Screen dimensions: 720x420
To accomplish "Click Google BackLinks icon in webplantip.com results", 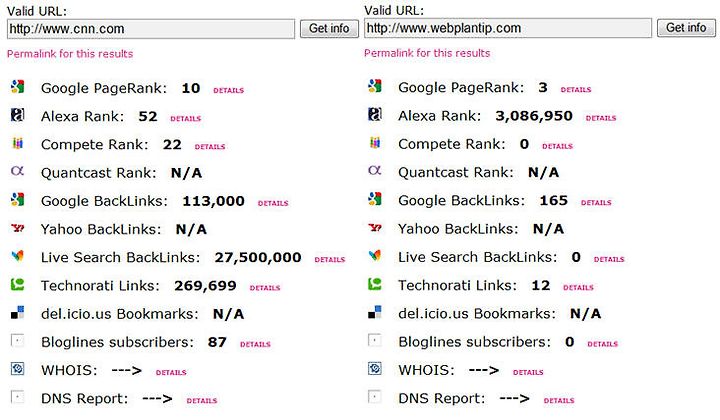I will [375, 199].
